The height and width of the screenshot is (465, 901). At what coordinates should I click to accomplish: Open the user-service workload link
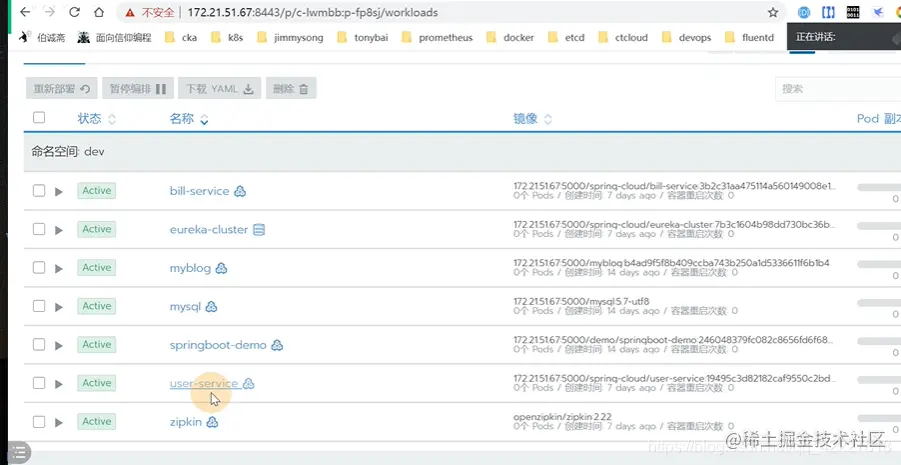click(x=203, y=383)
